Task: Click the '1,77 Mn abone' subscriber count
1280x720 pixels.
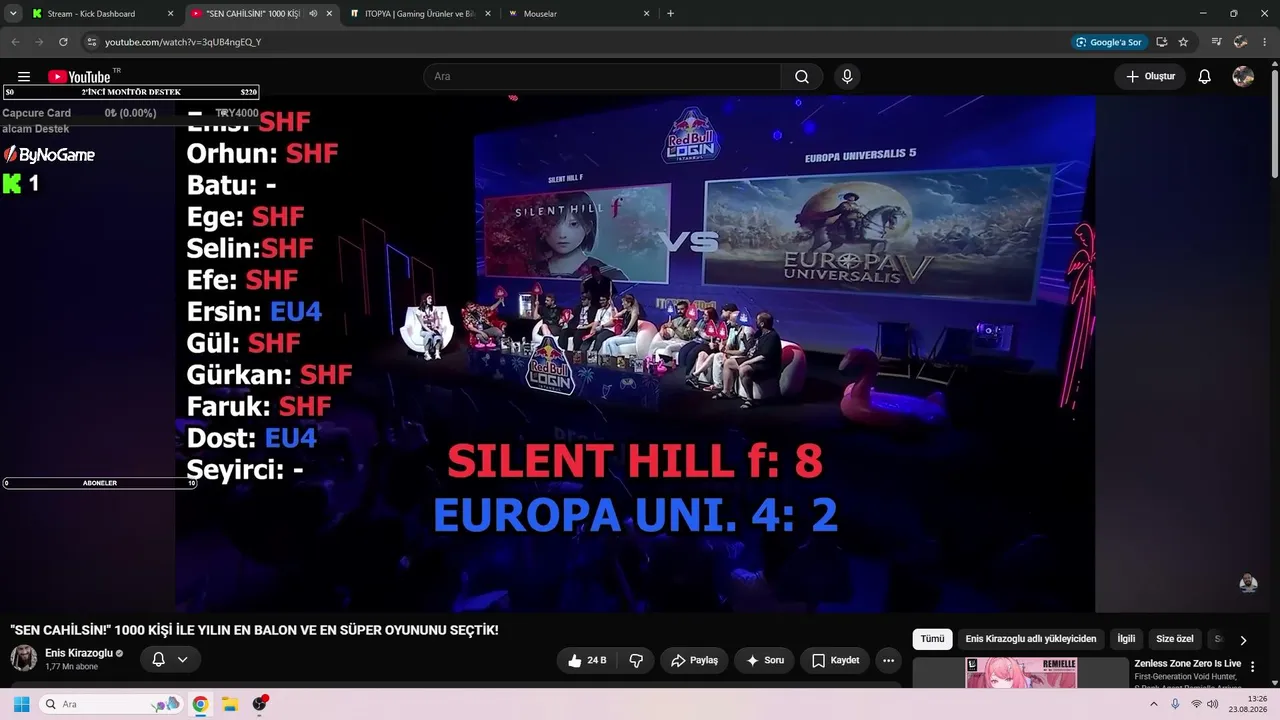Action: click(72, 667)
